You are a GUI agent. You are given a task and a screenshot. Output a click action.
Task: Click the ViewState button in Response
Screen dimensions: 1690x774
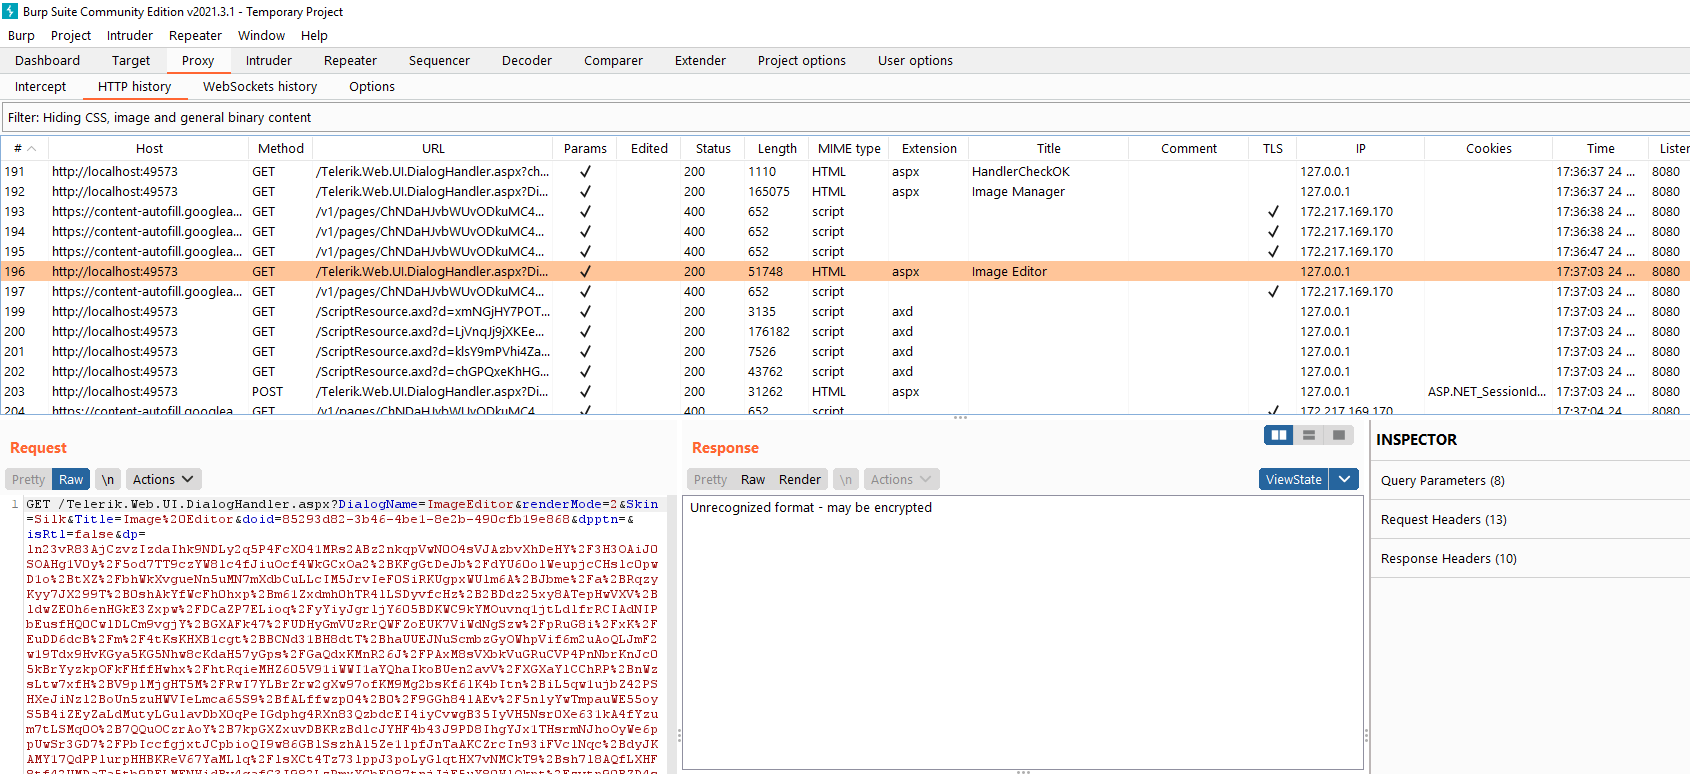(1293, 480)
